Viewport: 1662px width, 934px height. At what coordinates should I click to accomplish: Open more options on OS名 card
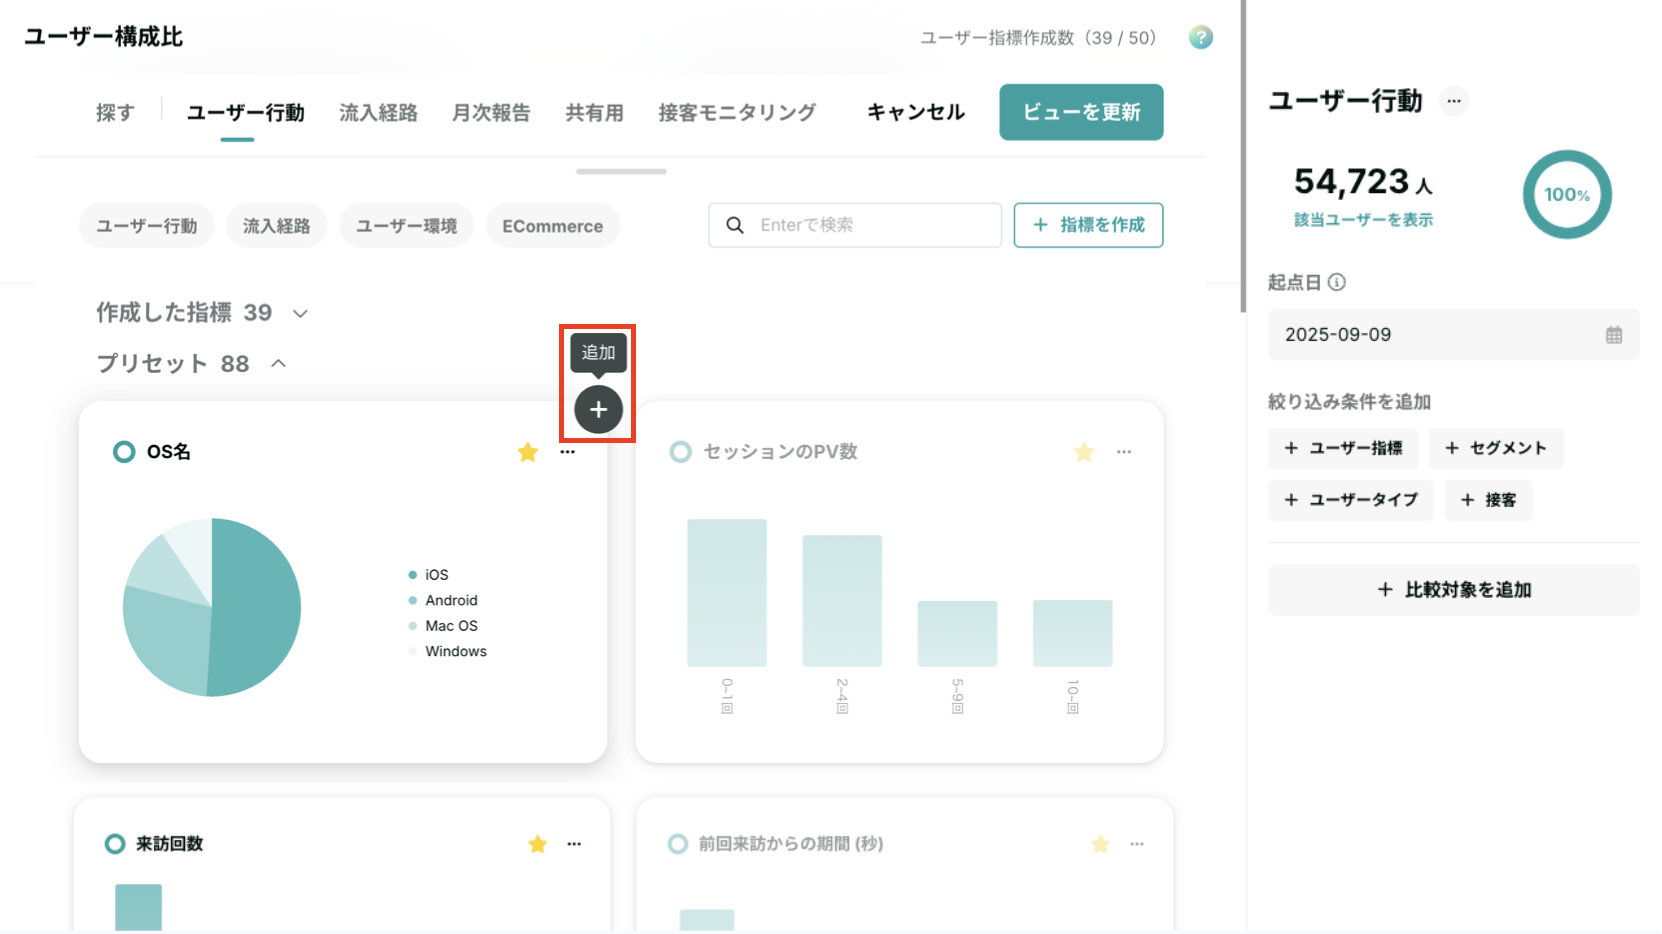click(x=568, y=452)
